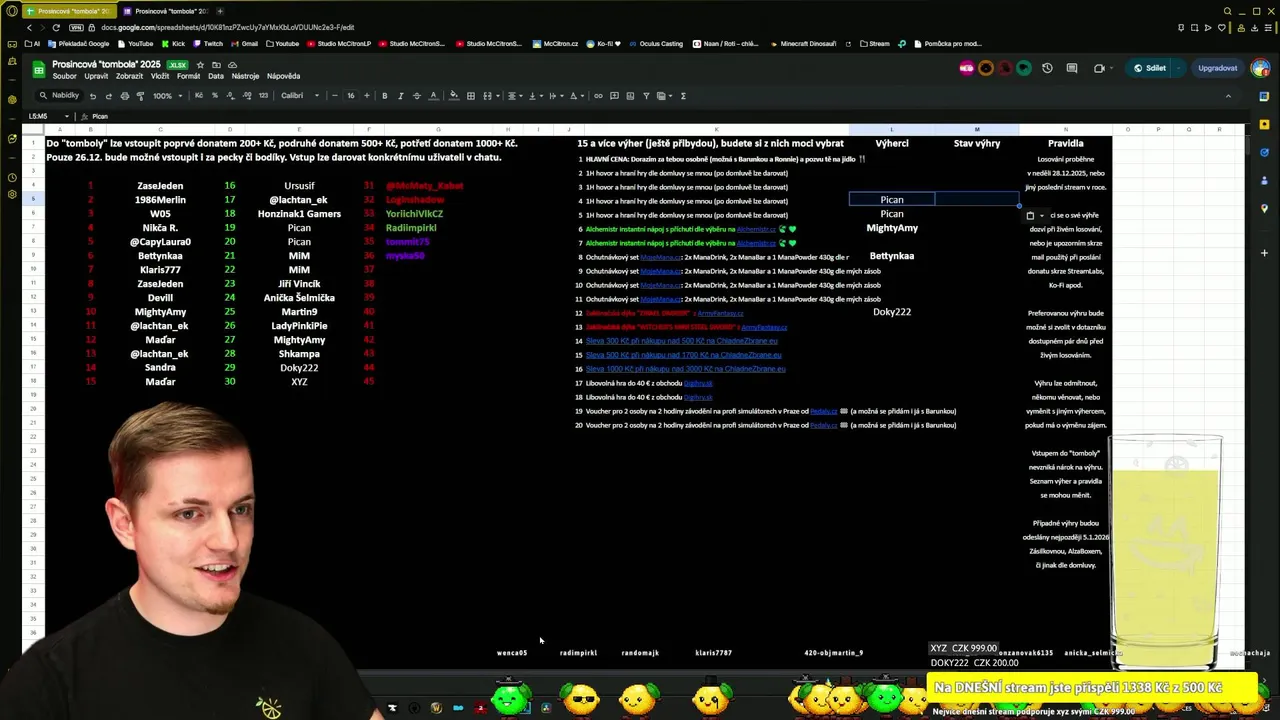Star the document with the star icon
Viewport: 1280px width, 720px height.
200,65
